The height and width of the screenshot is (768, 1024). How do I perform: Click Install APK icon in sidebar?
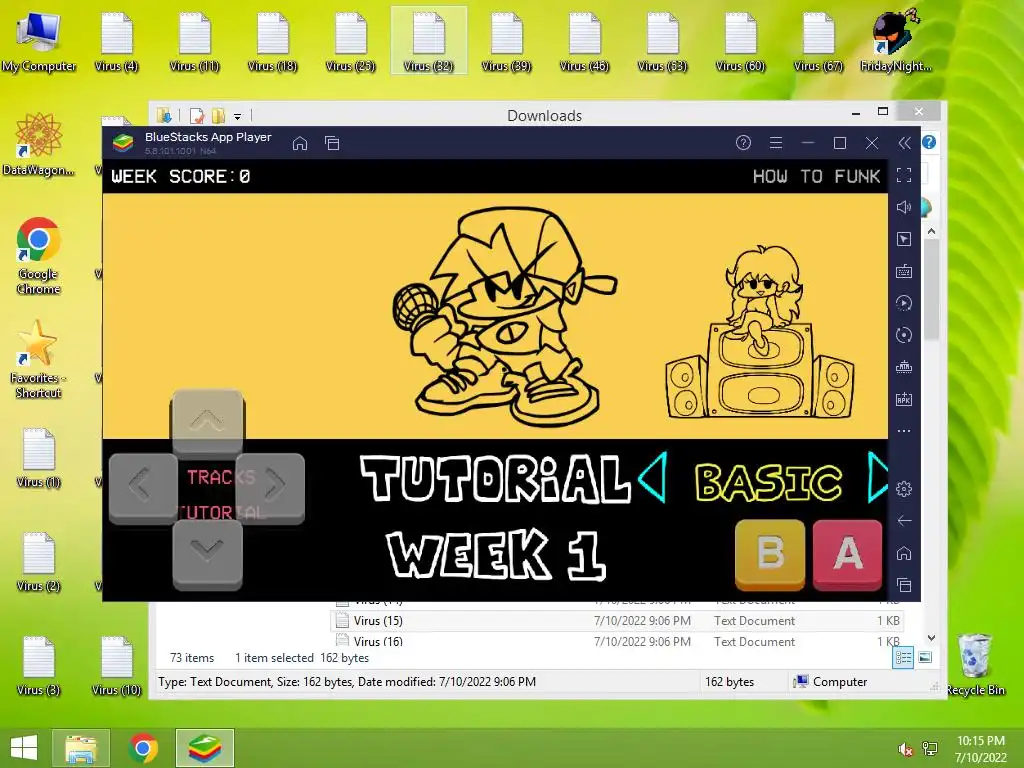click(904, 399)
